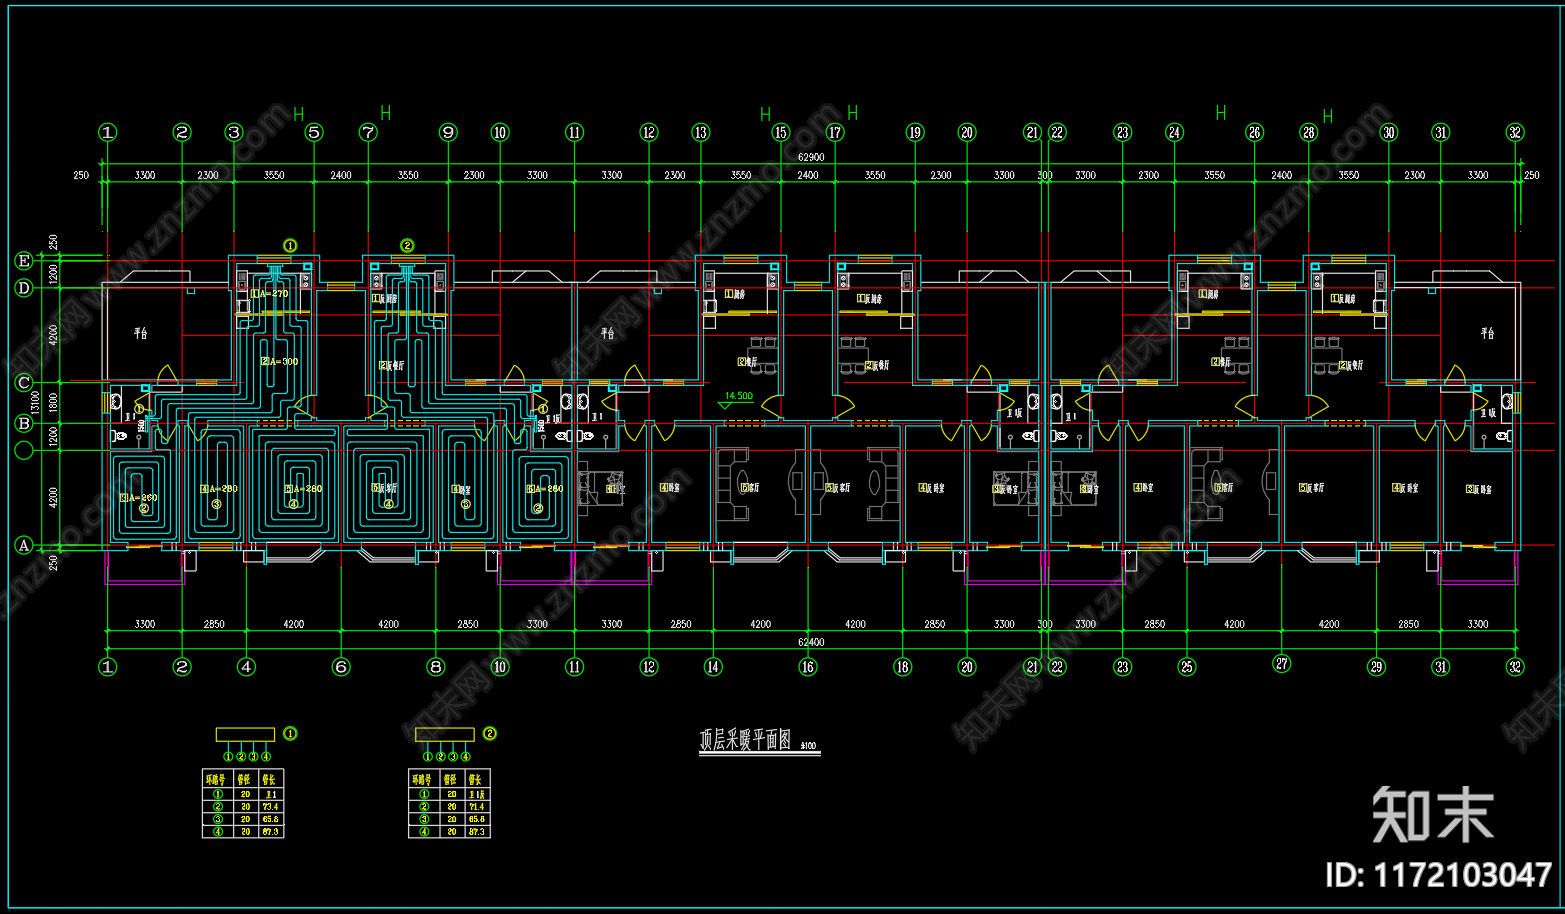This screenshot has height=914, width=1565.
Task: Click the ID: 1172103047 text
Action: tap(1438, 876)
